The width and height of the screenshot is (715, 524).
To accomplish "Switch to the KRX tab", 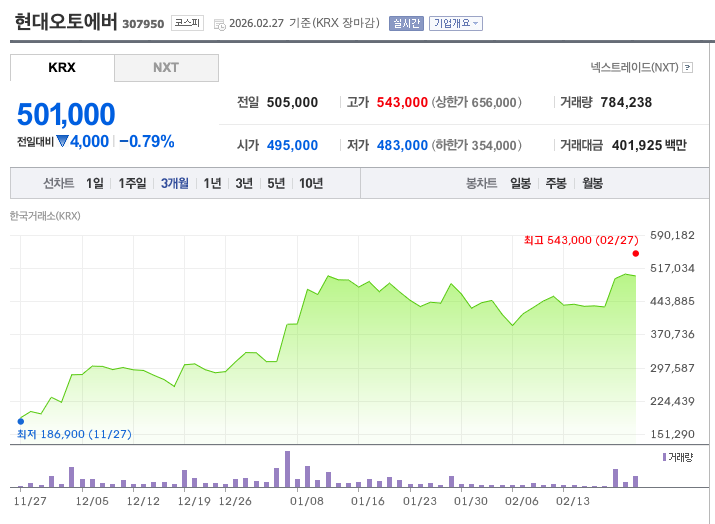I will coord(62,68).
